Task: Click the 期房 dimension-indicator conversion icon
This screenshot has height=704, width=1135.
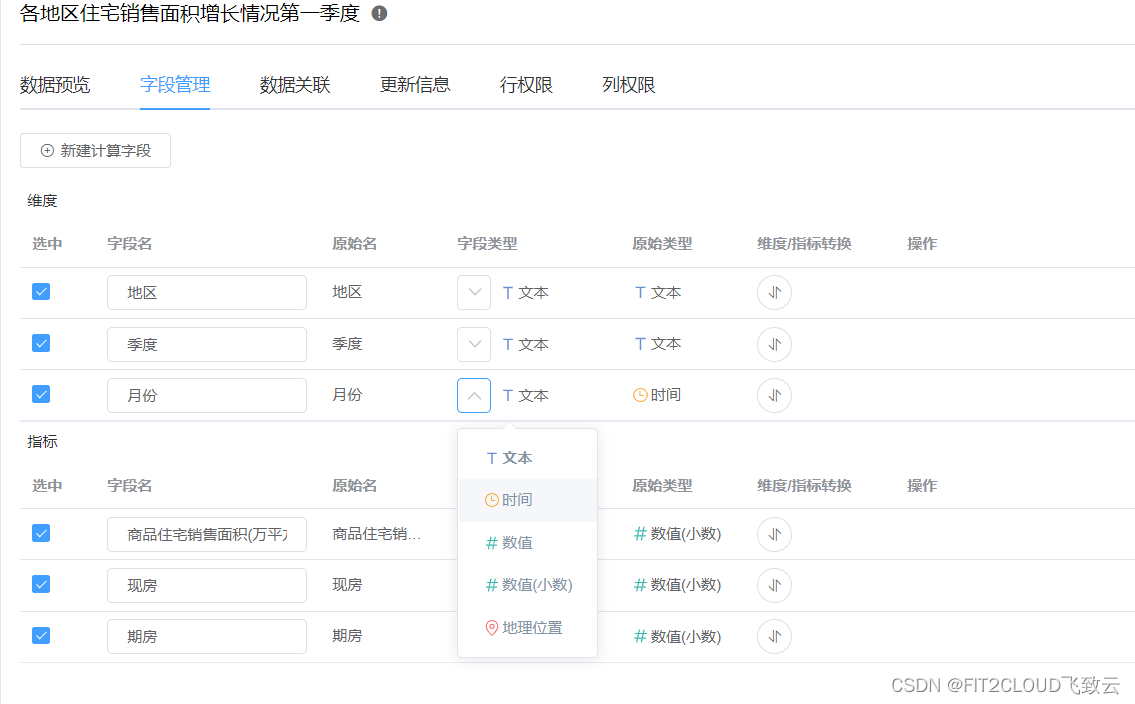Action: 774,636
